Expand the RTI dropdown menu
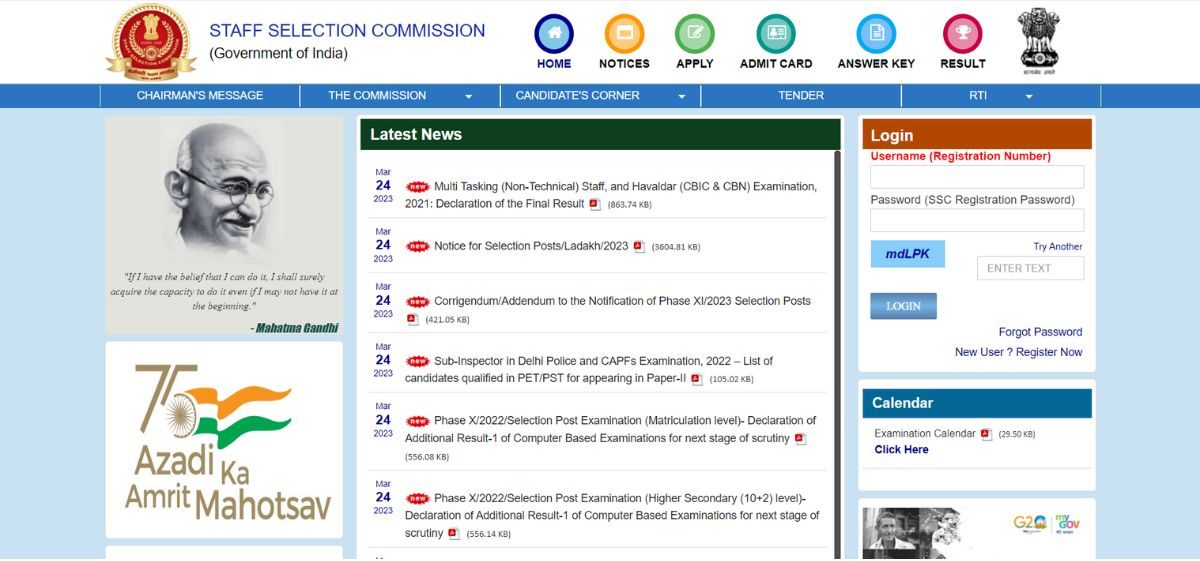1200x561 pixels. tap(1001, 96)
